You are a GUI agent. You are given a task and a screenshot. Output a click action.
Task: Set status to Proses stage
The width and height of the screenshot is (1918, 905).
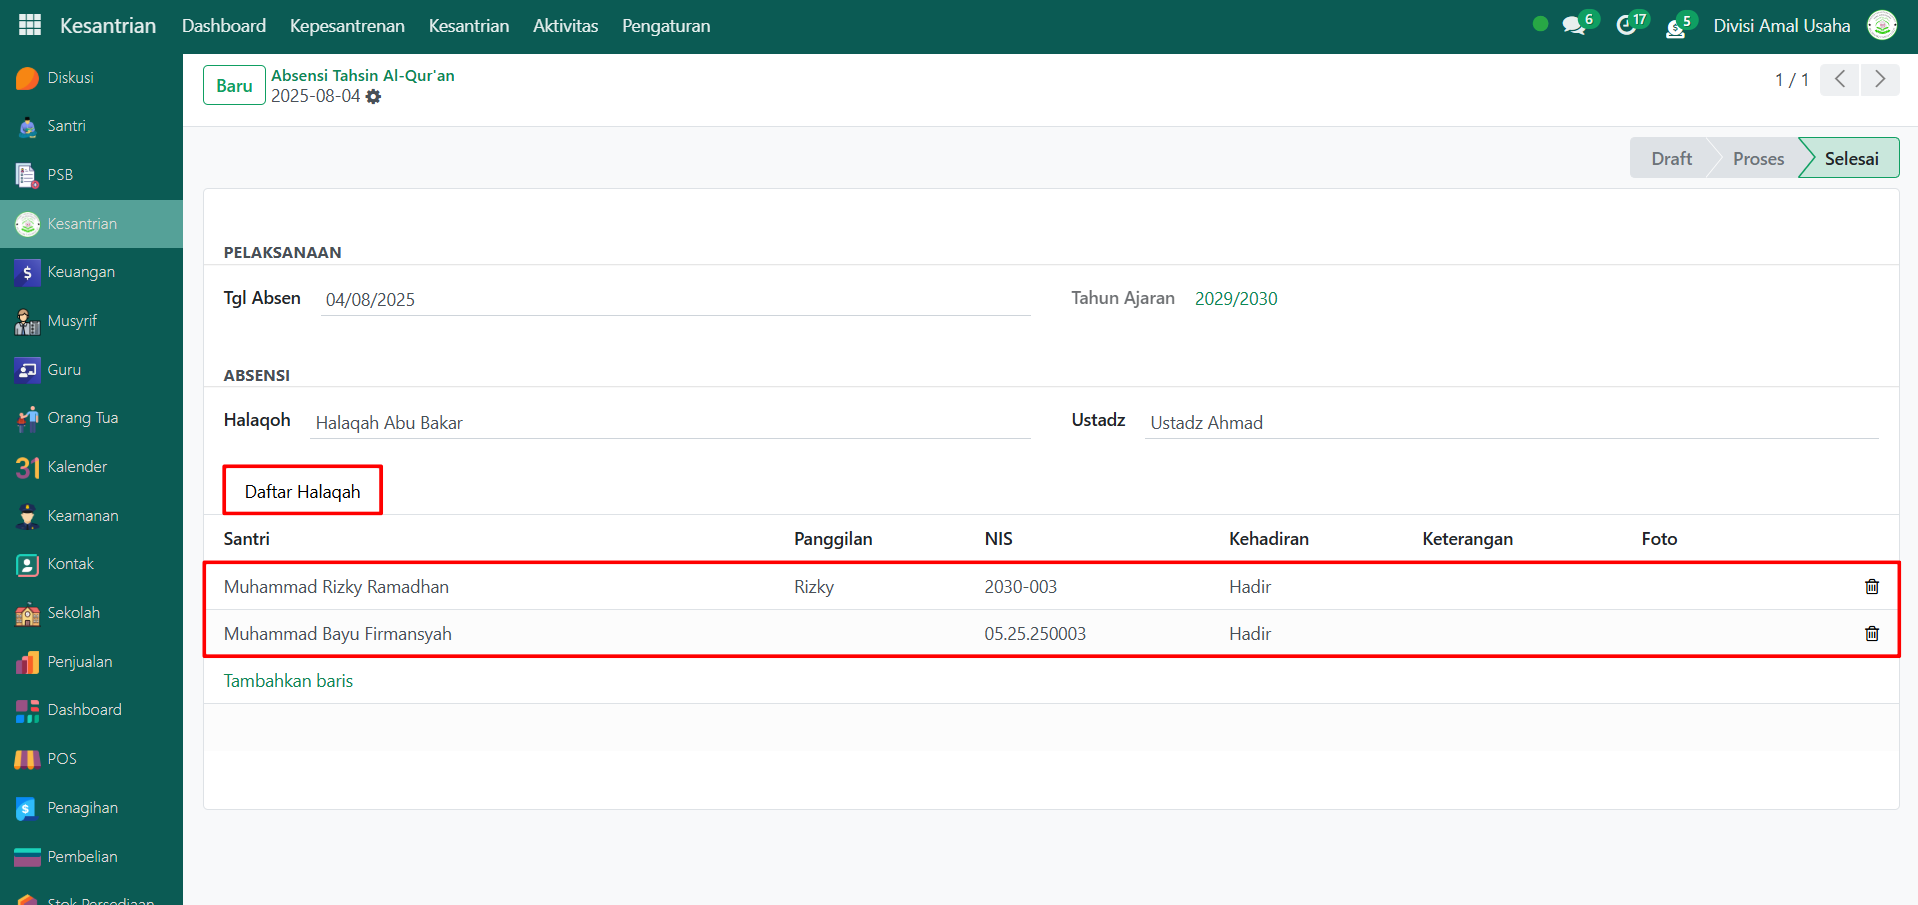(x=1757, y=159)
